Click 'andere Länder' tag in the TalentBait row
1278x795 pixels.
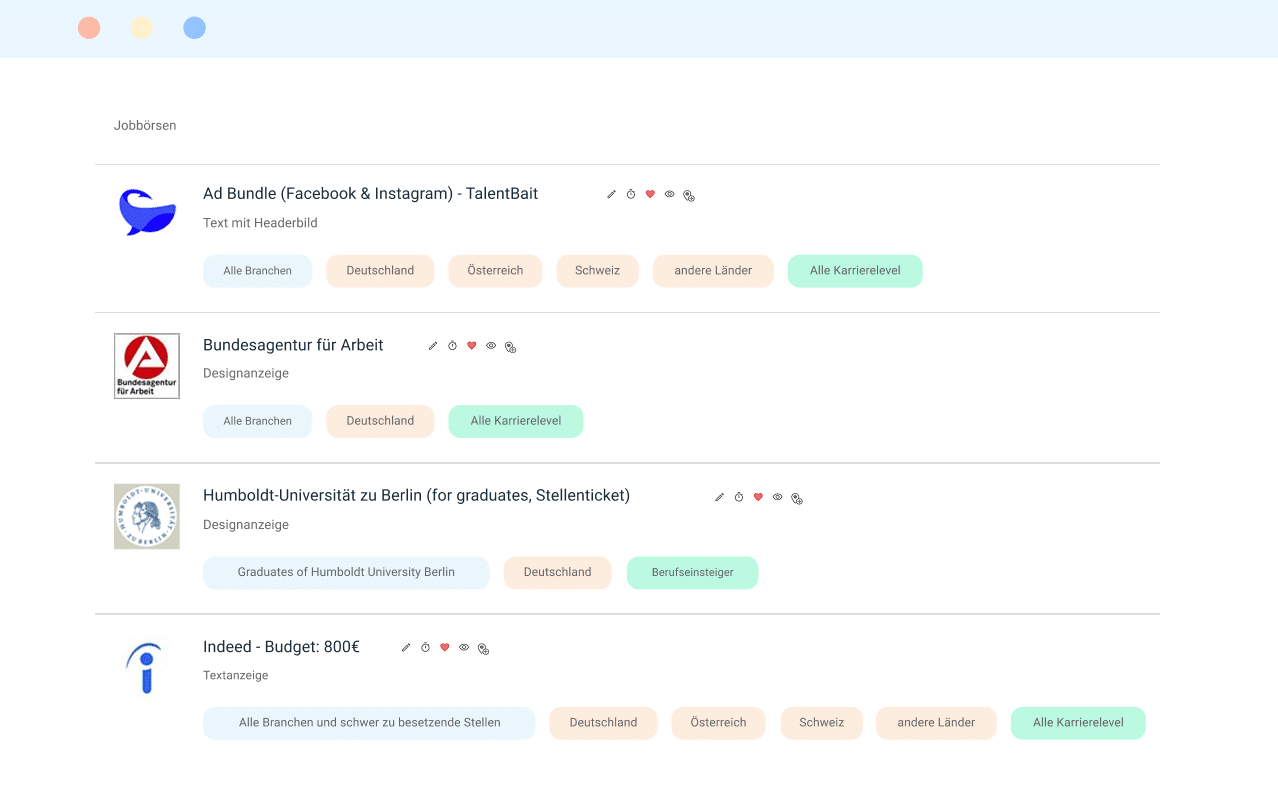tap(713, 271)
